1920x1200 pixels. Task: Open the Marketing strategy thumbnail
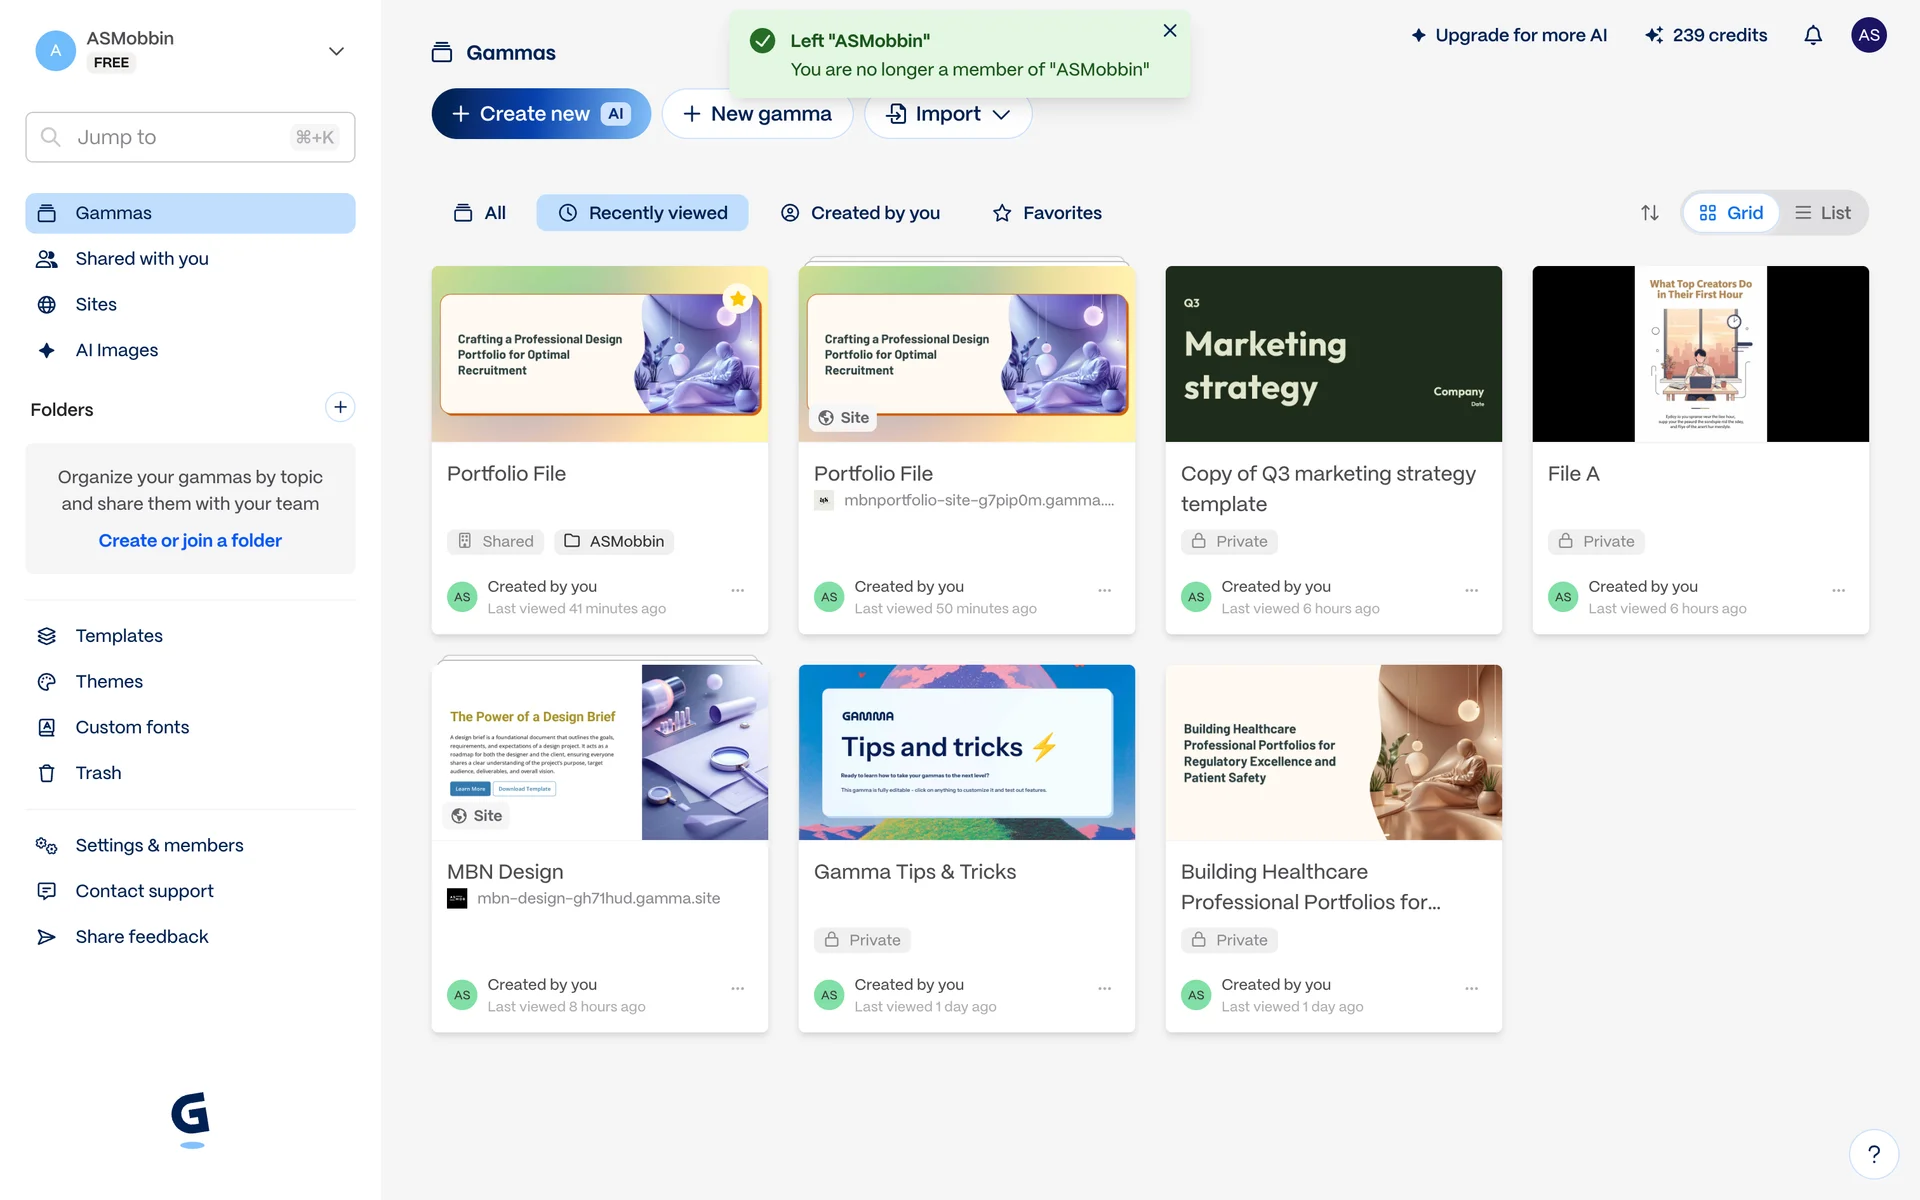(1333, 354)
